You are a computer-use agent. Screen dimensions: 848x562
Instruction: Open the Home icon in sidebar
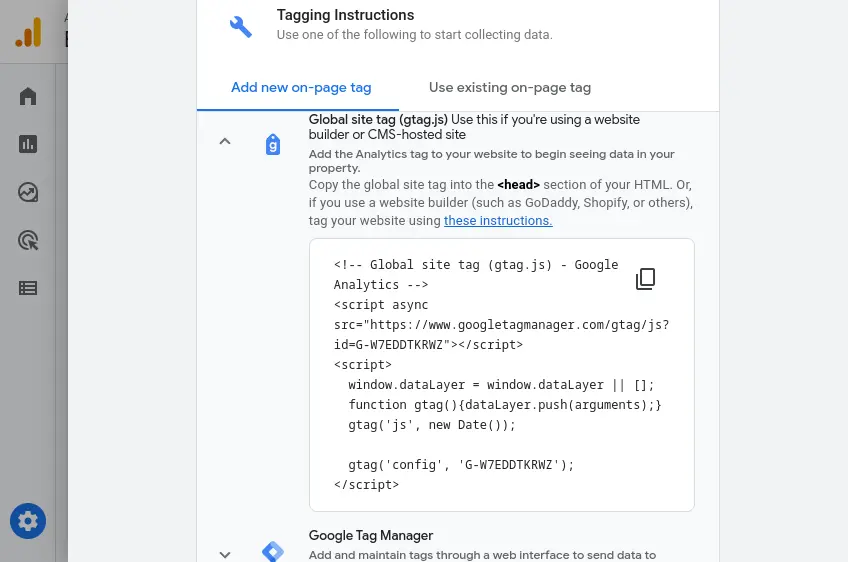pyautogui.click(x=28, y=96)
